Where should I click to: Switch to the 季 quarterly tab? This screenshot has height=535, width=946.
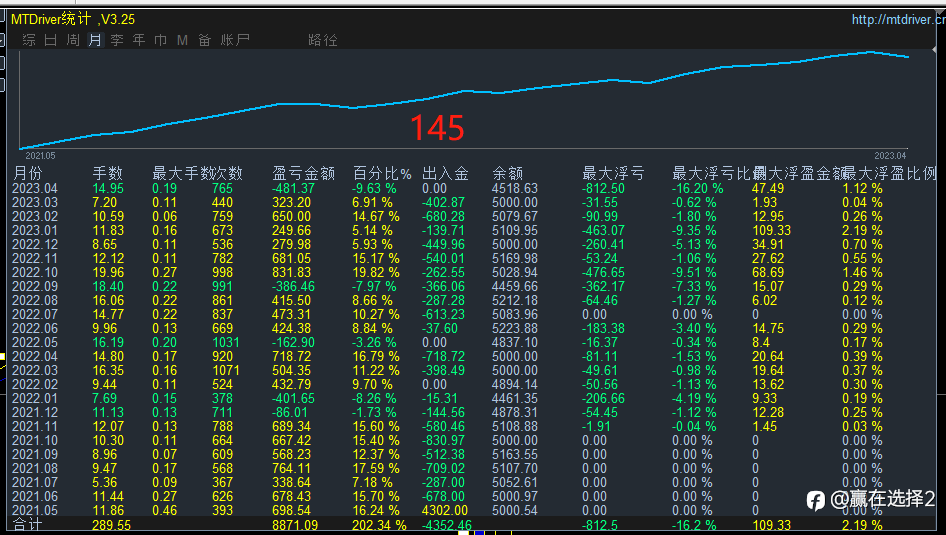point(117,40)
